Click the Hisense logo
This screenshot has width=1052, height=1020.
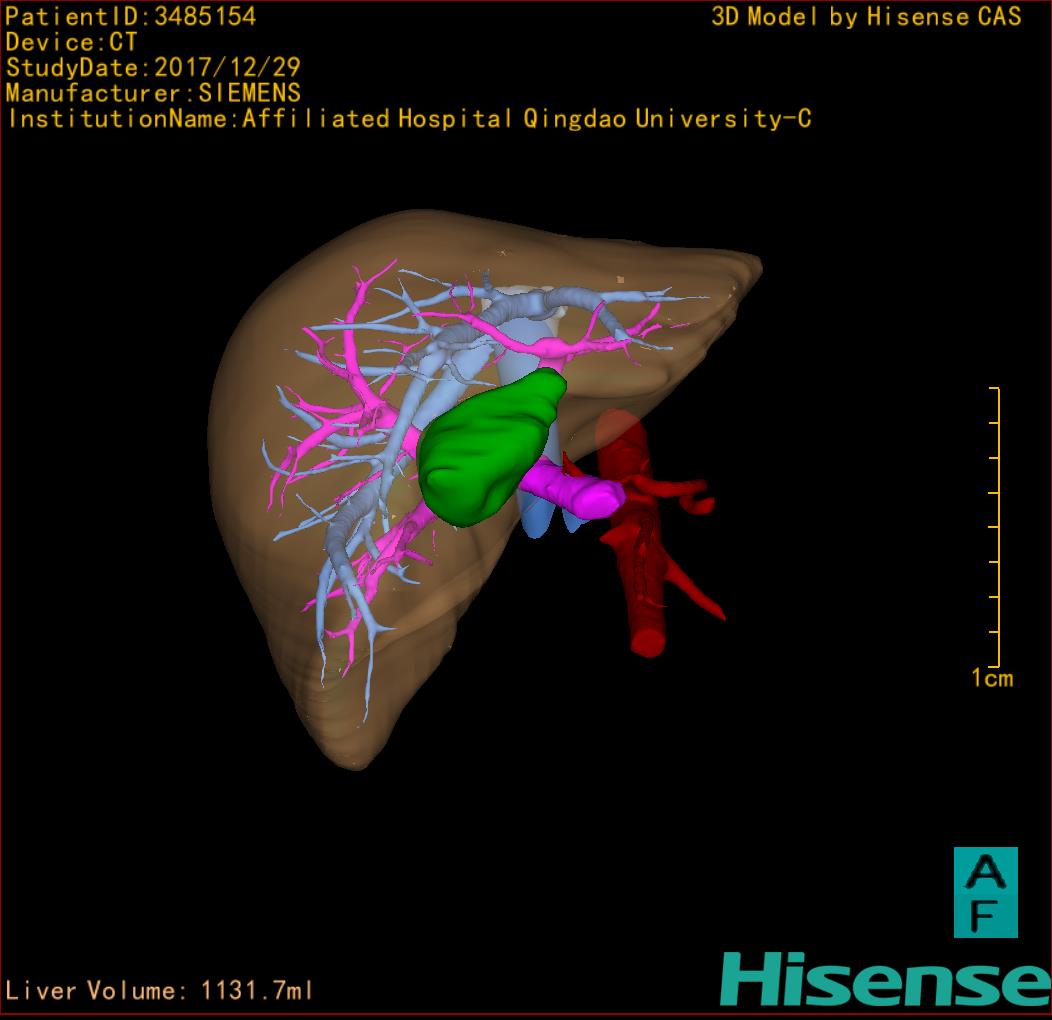pyautogui.click(x=885, y=979)
